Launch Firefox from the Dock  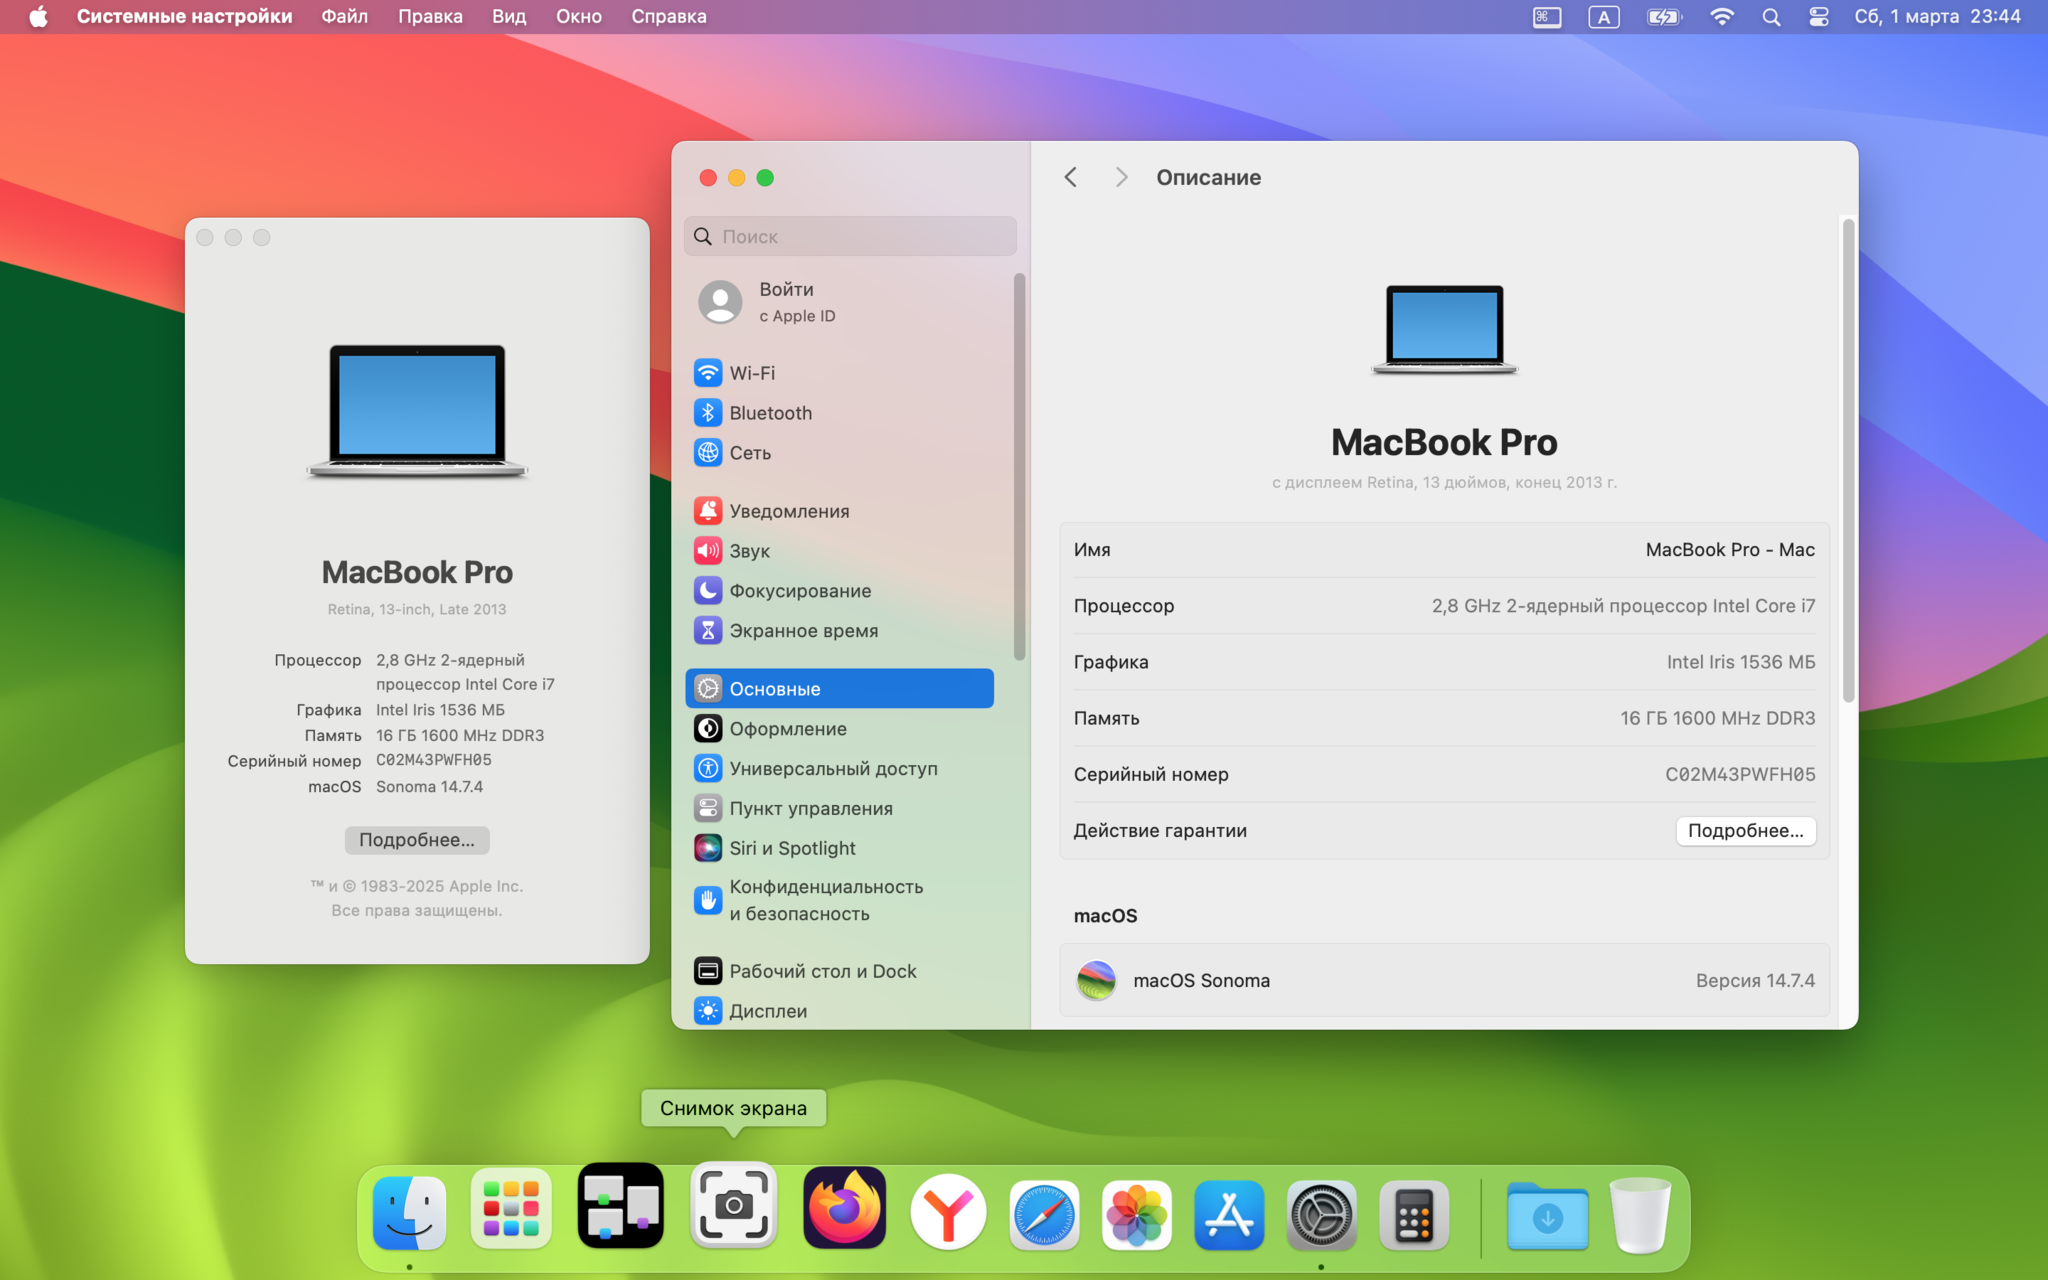[x=844, y=1207]
